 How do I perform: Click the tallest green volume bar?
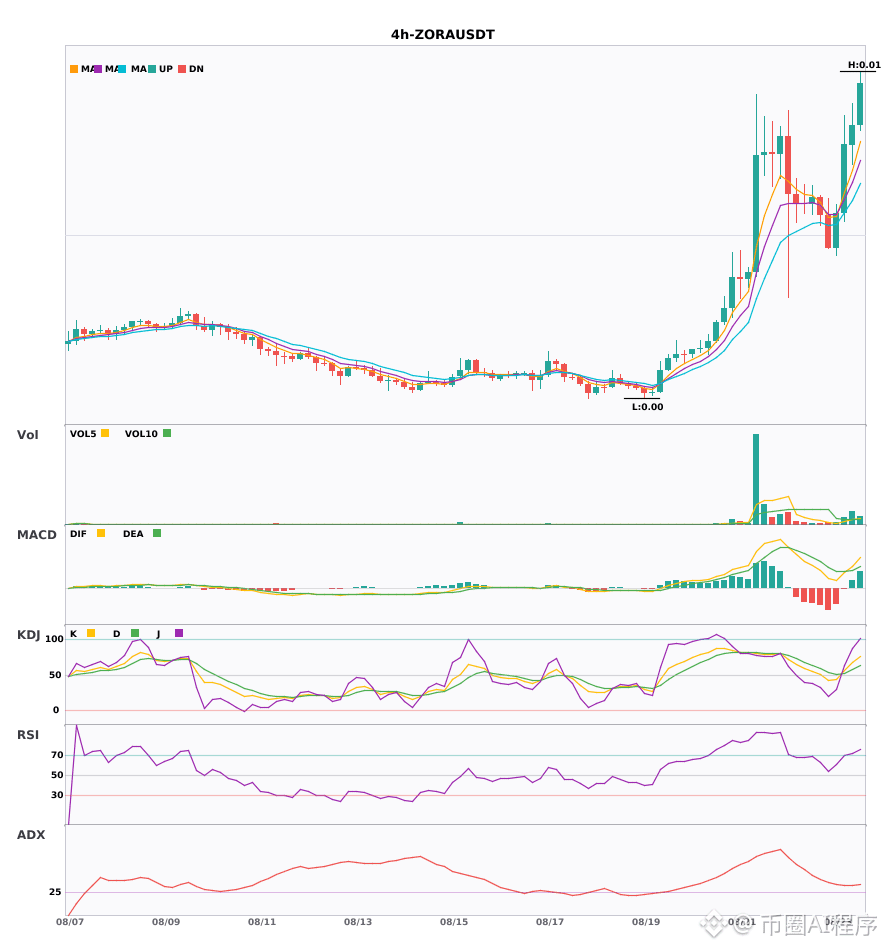coord(756,479)
